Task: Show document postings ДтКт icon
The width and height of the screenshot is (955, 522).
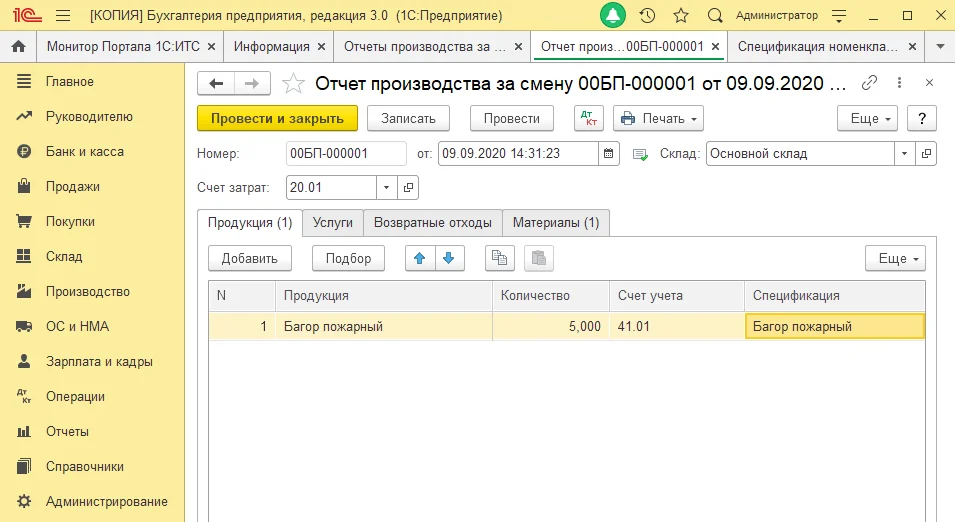Action: pos(589,118)
